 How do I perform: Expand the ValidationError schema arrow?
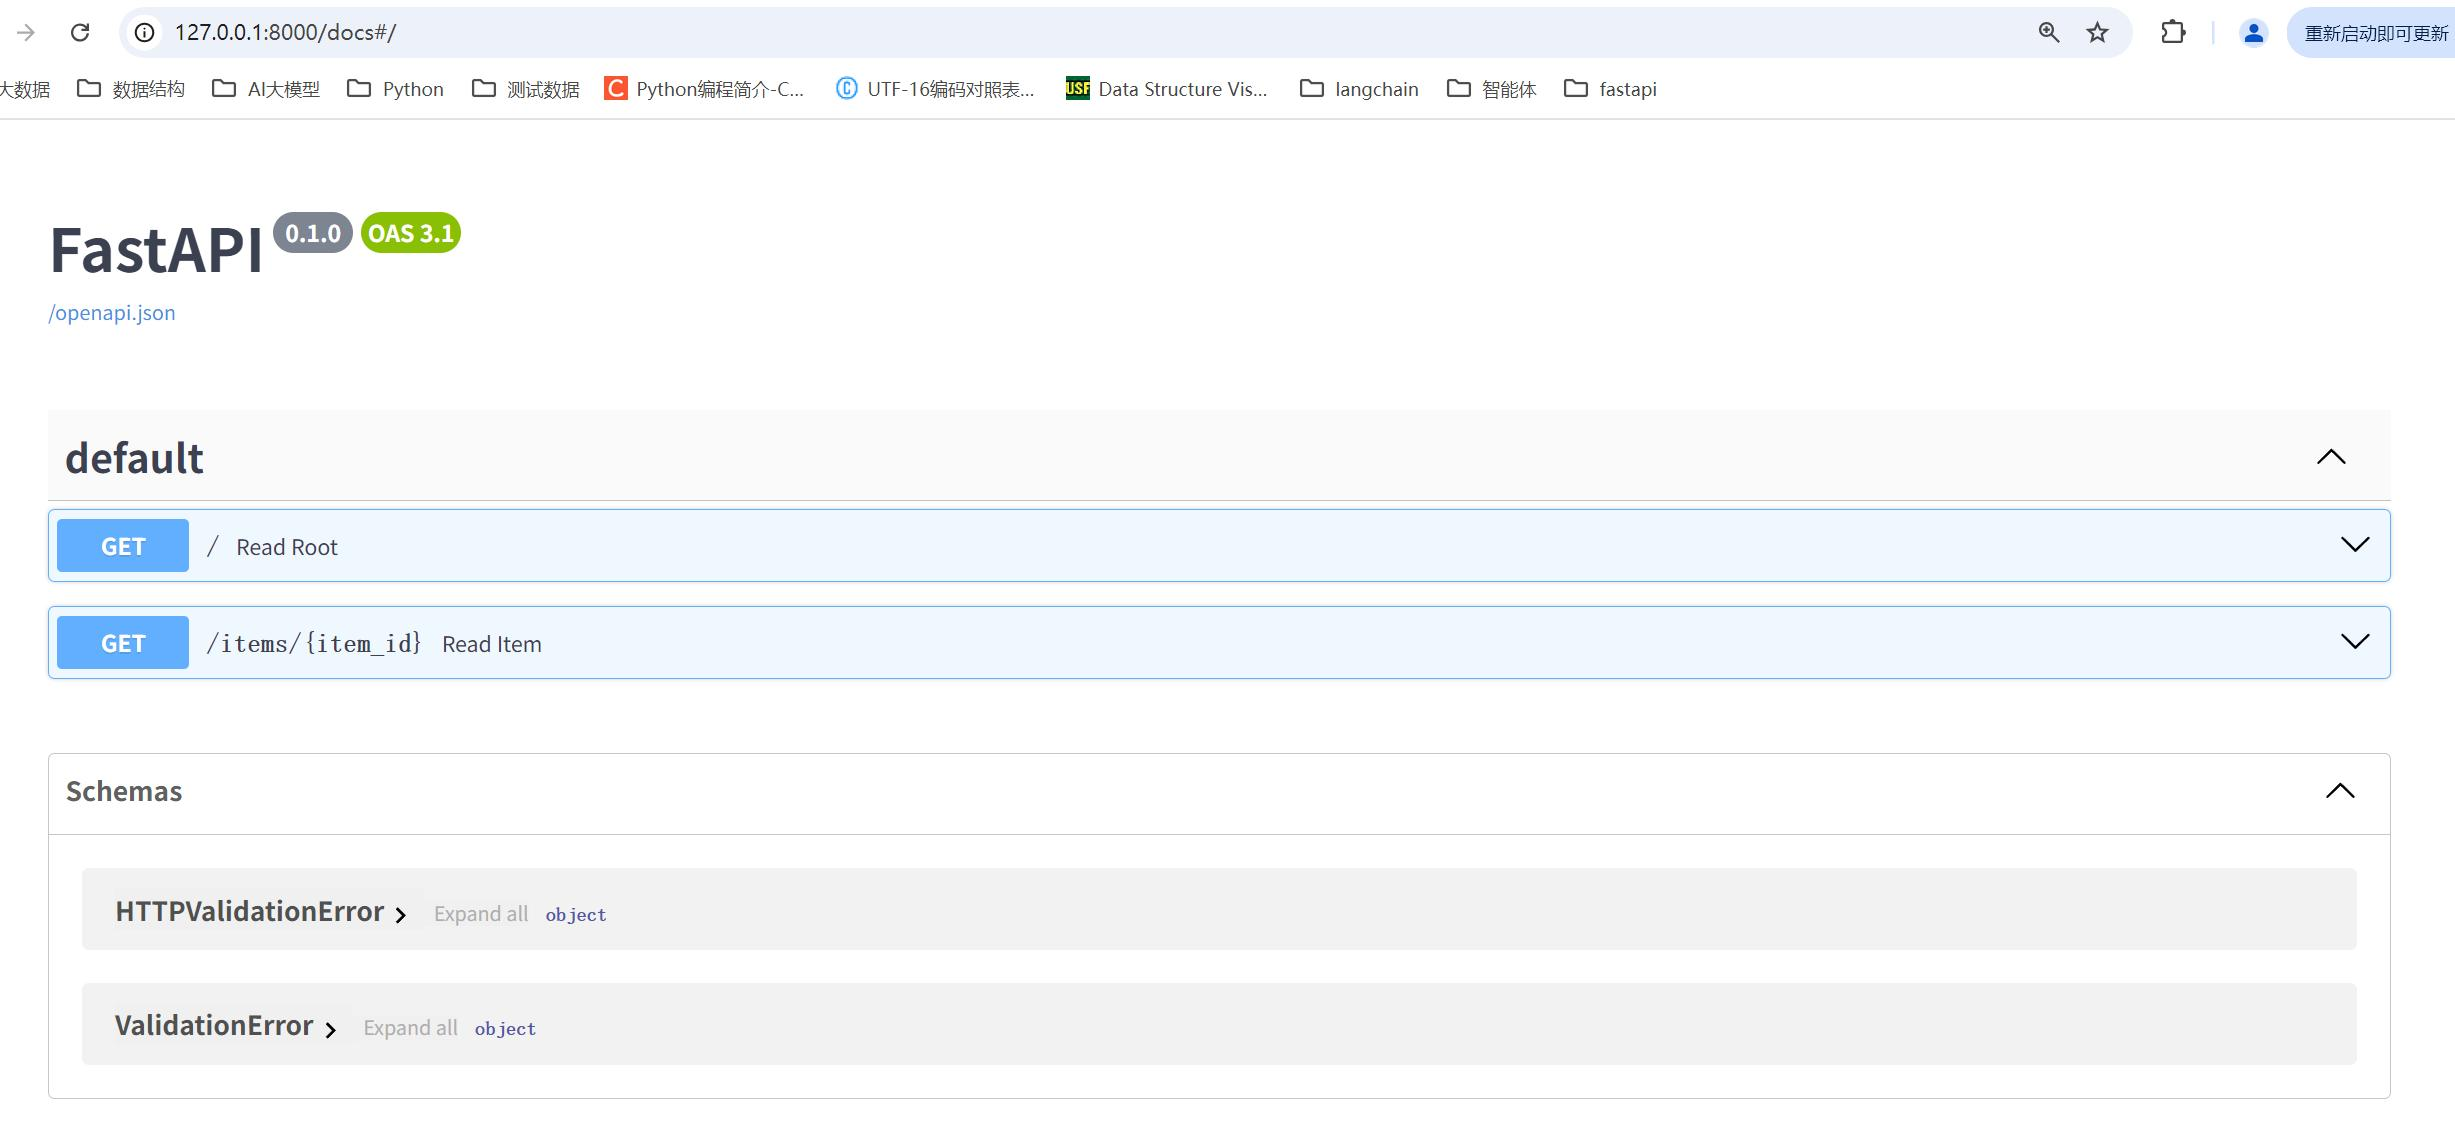(330, 1029)
